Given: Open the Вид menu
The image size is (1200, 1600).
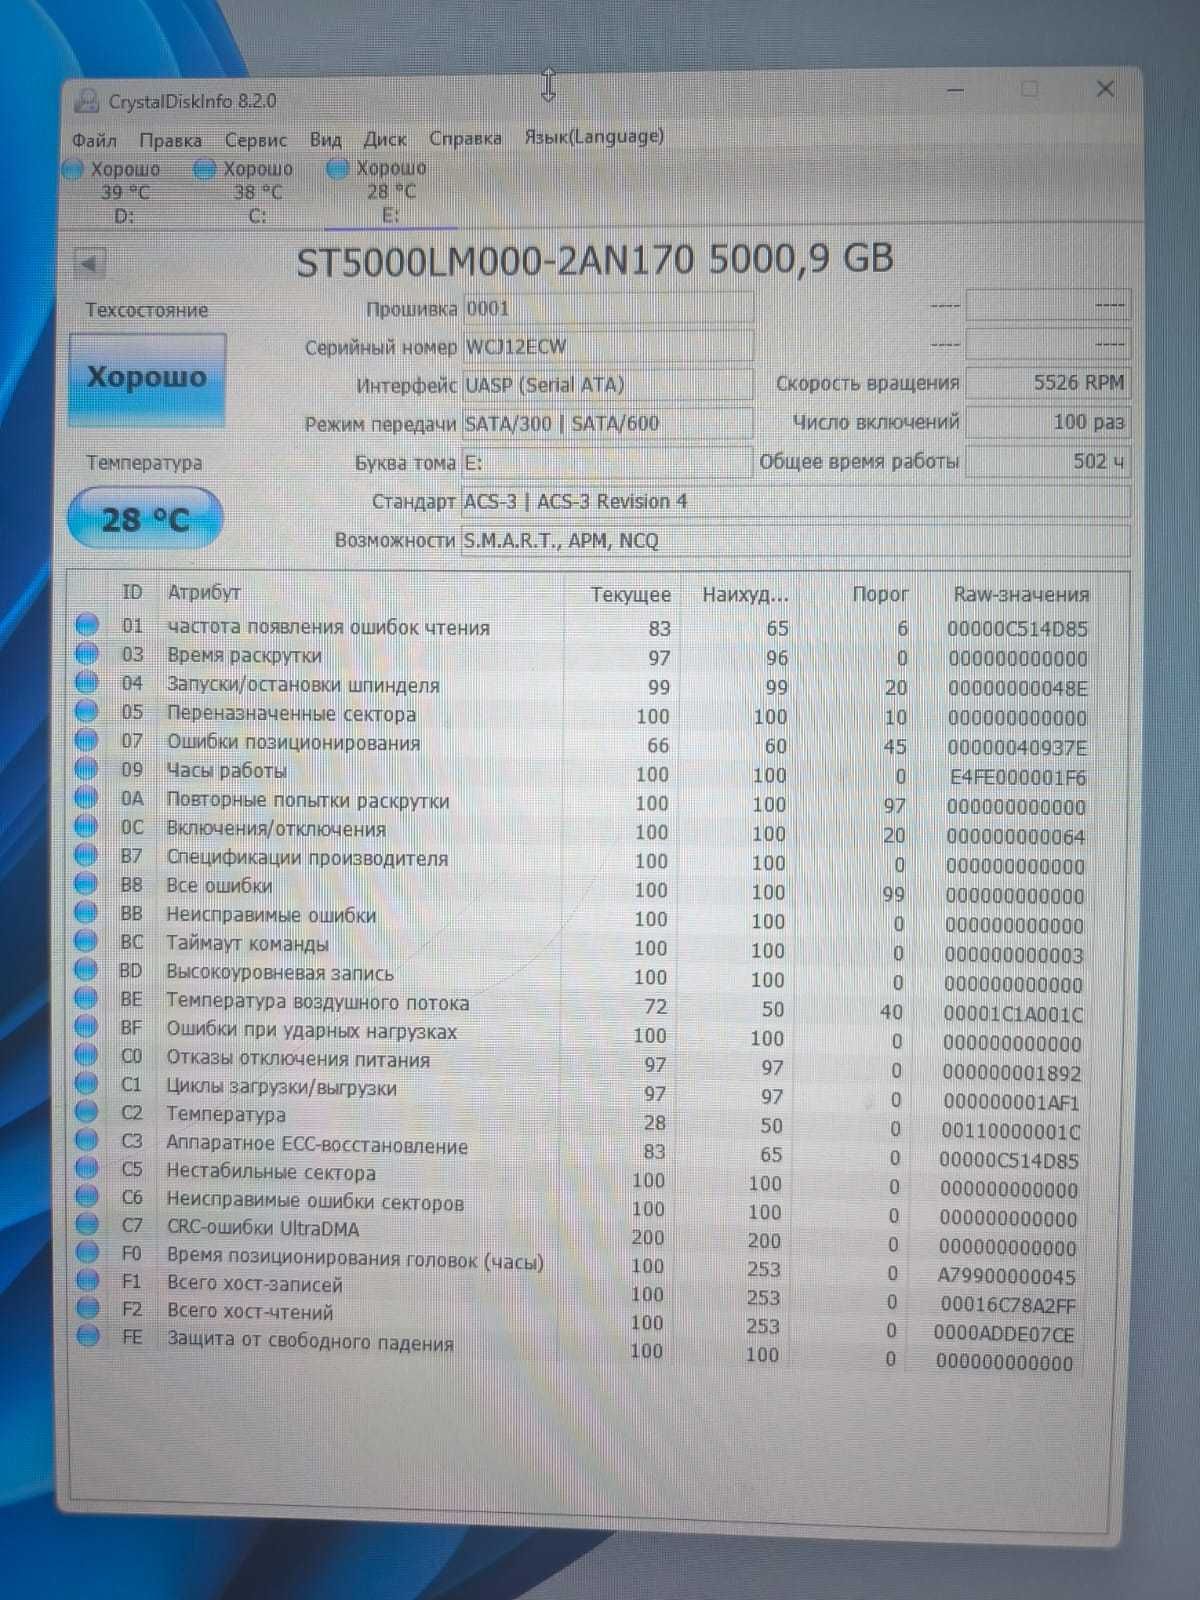Looking at the screenshot, I should click(x=325, y=139).
